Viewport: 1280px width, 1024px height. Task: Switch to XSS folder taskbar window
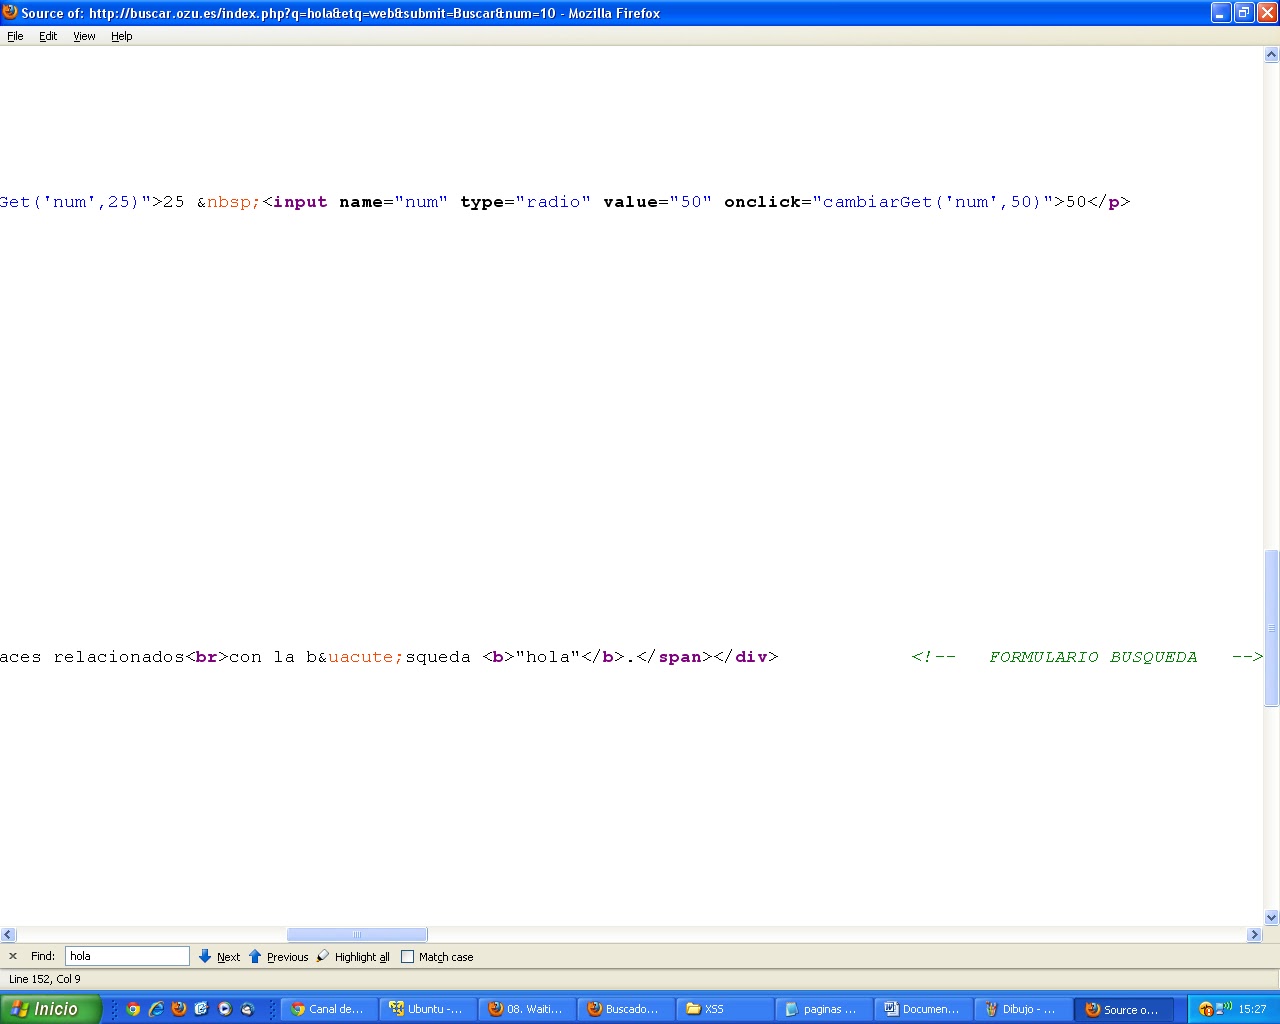[725, 1009]
